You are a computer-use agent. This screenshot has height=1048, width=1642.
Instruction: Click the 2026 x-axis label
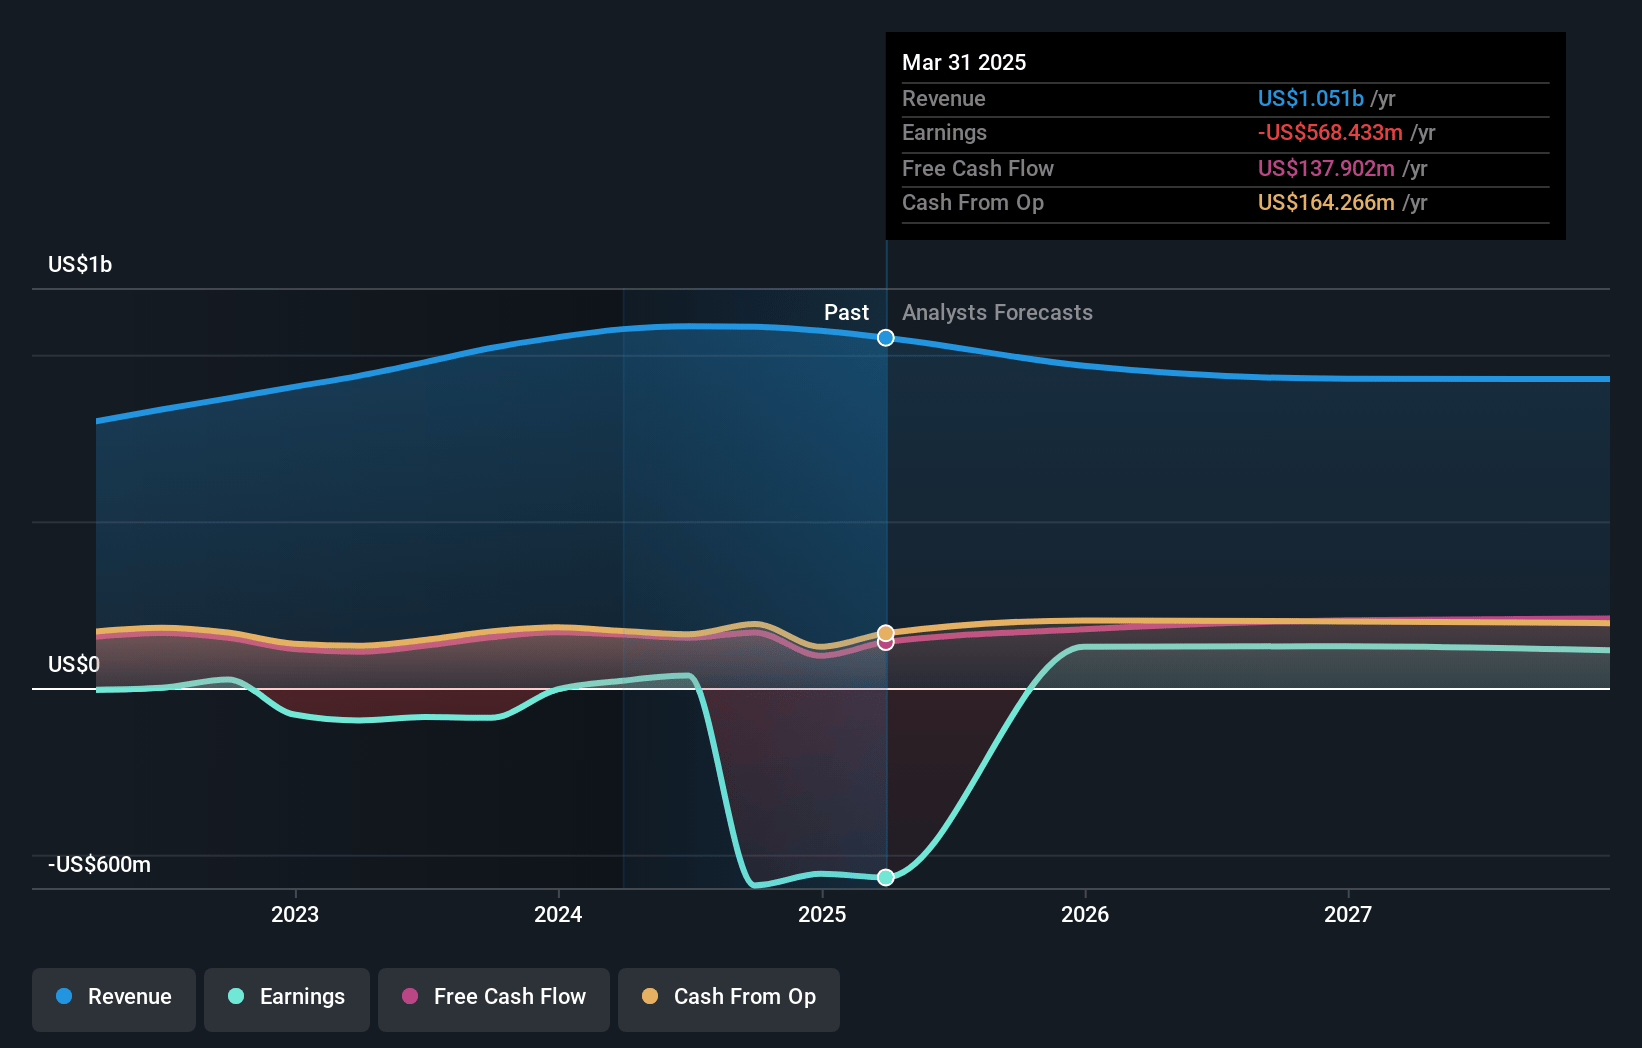point(1085,914)
